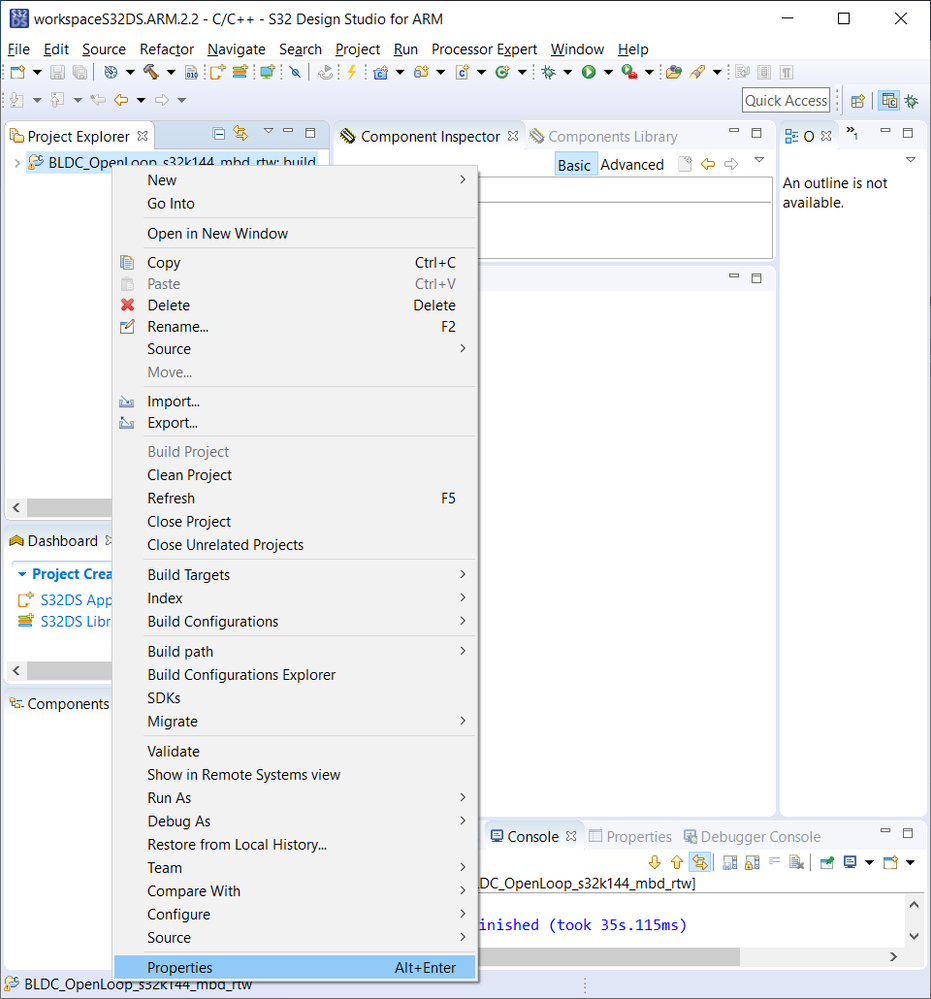Viewport: 931px width, 999px height.
Task: Click the New C source folder icon
Action: pos(421,72)
